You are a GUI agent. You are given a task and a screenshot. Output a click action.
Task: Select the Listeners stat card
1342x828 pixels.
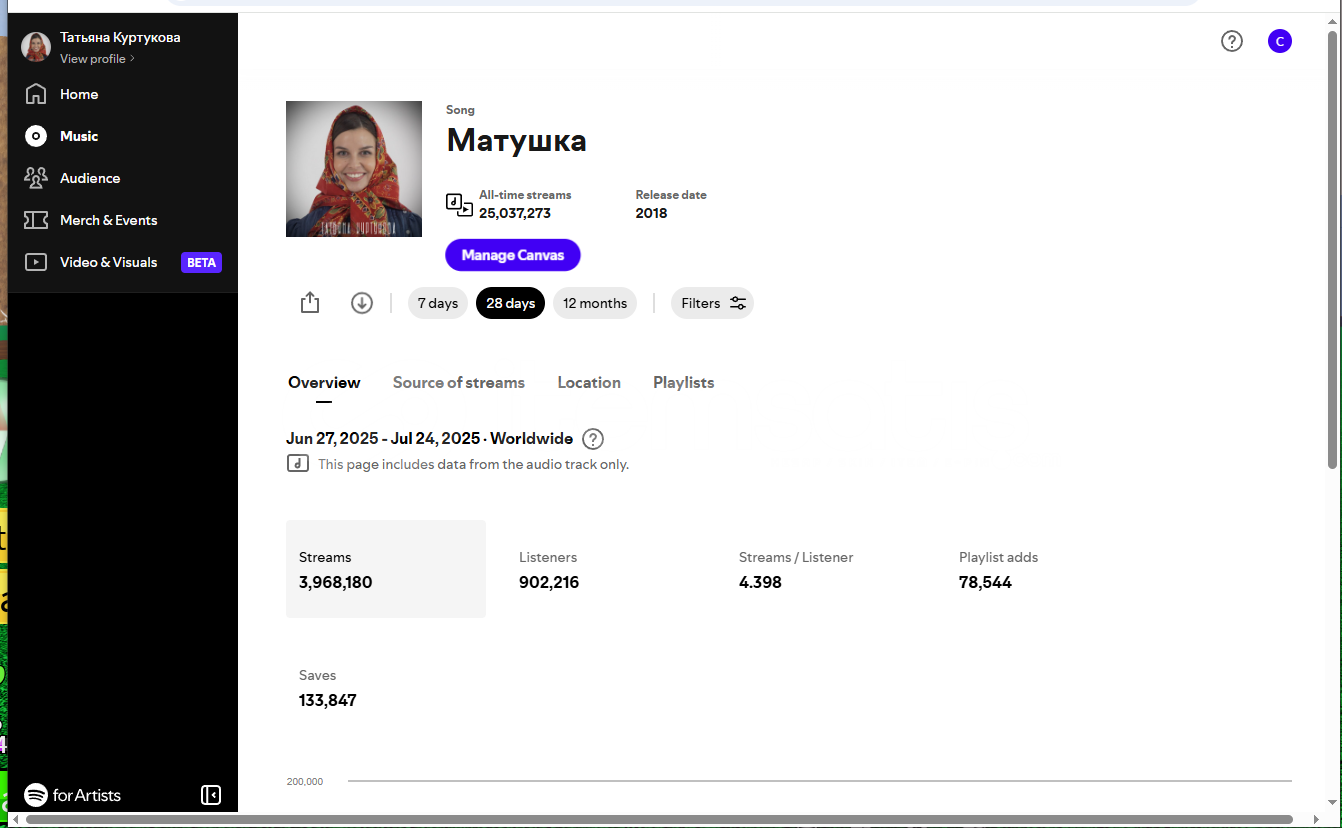coord(606,569)
